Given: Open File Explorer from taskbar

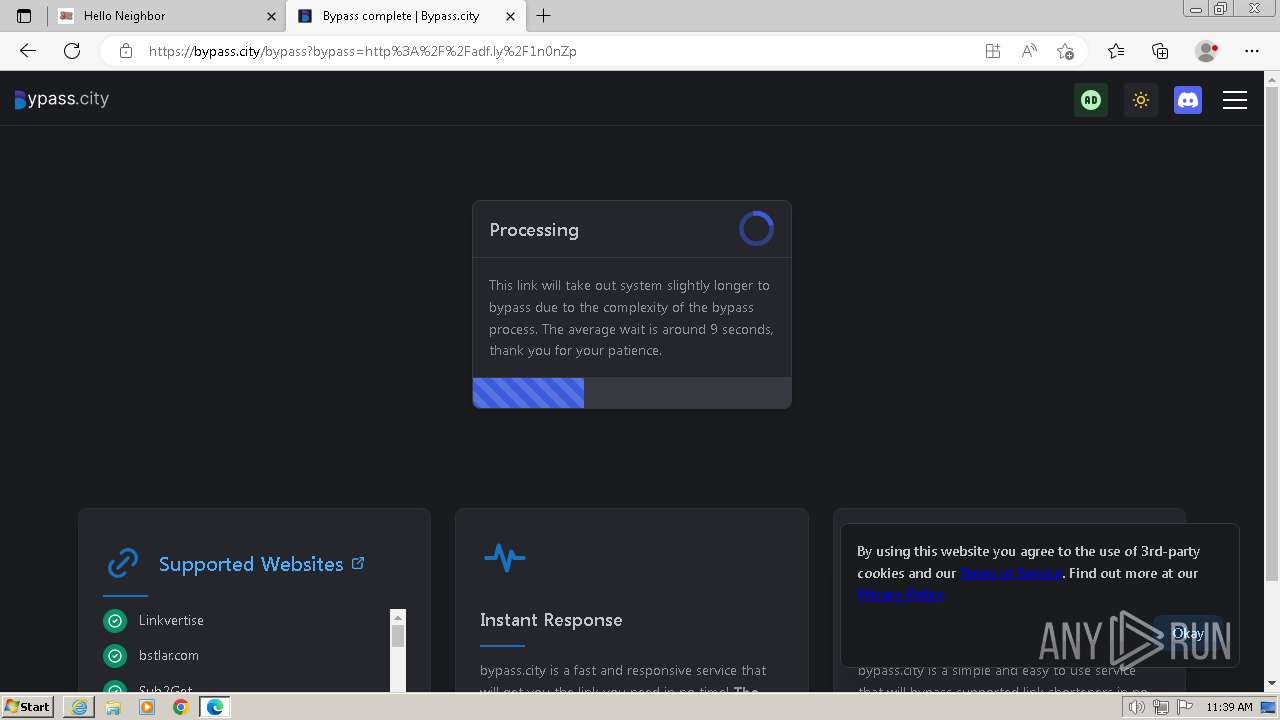Looking at the screenshot, I should click(113, 707).
